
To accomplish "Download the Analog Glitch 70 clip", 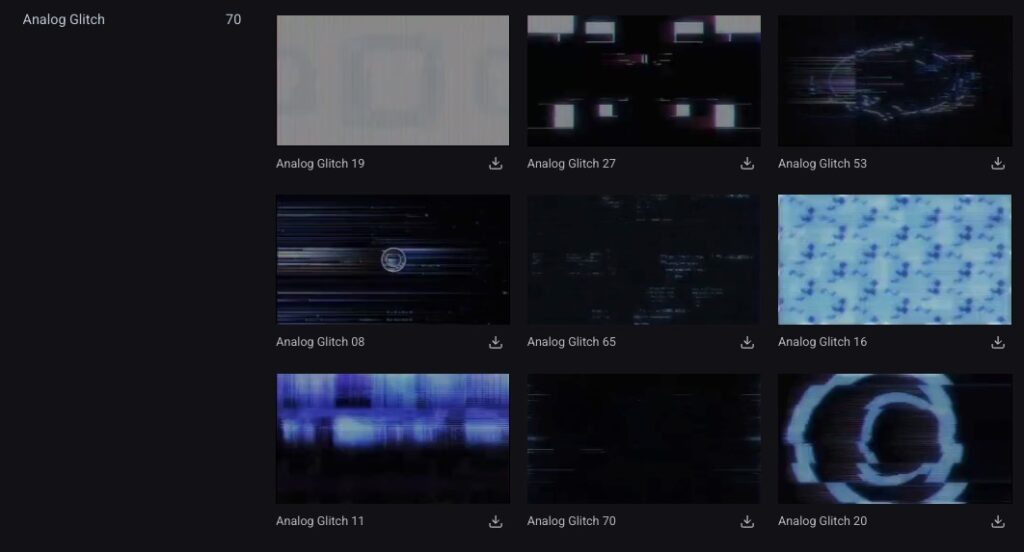I will point(747,521).
